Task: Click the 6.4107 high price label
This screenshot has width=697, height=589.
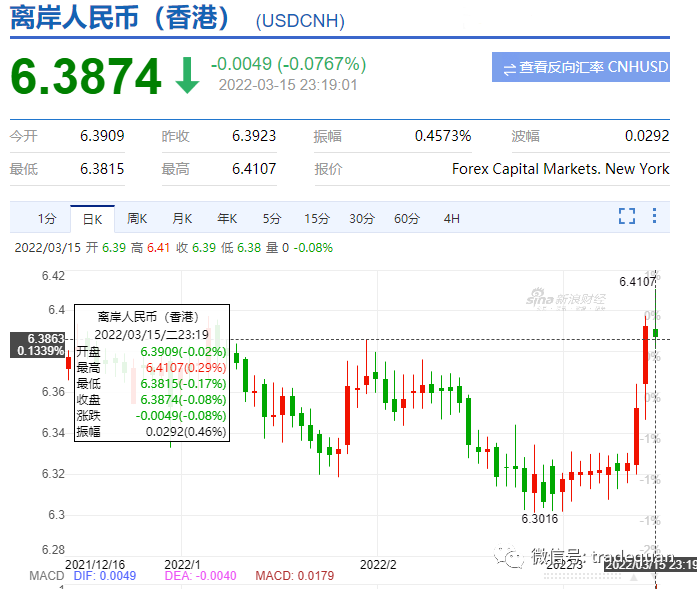Action: click(636, 282)
